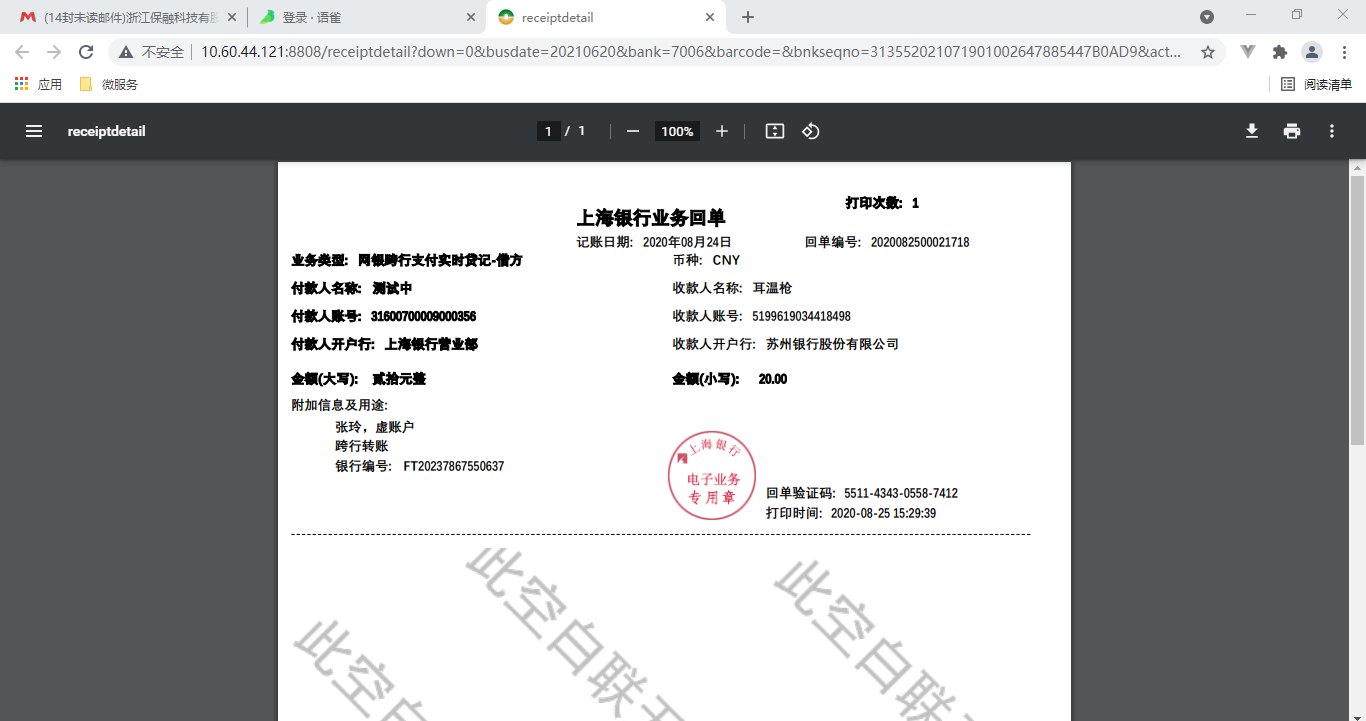Image resolution: width=1366 pixels, height=721 pixels.
Task: Close the Gmail tab
Action: [x=232, y=17]
